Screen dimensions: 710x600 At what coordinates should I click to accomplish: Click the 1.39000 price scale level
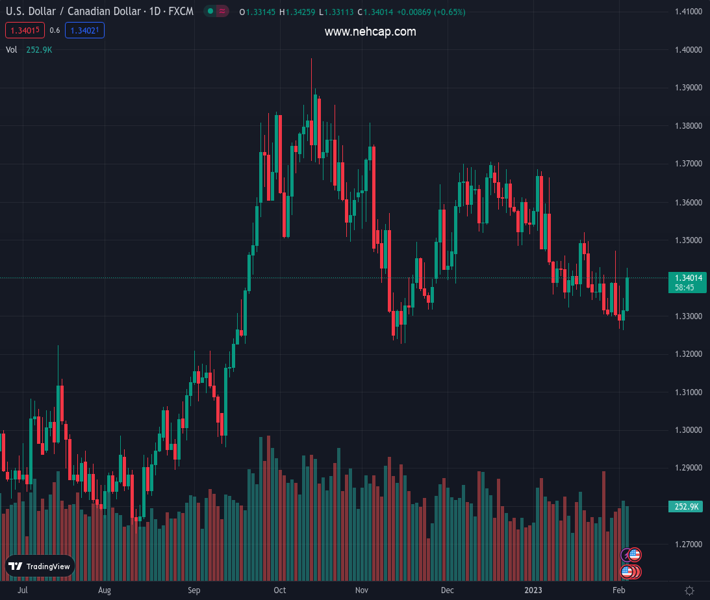tap(686, 88)
